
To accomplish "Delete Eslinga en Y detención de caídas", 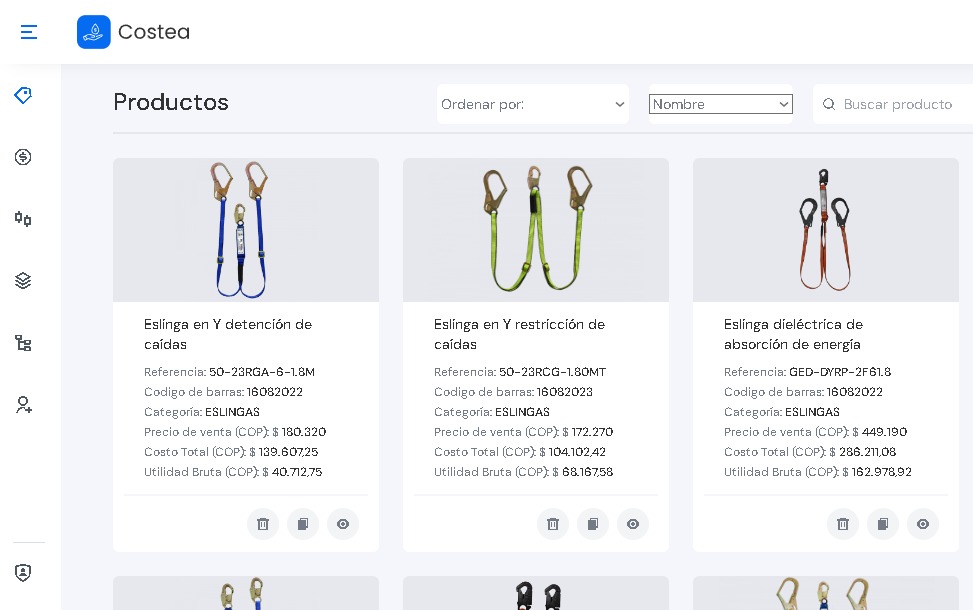I will click(x=263, y=524).
